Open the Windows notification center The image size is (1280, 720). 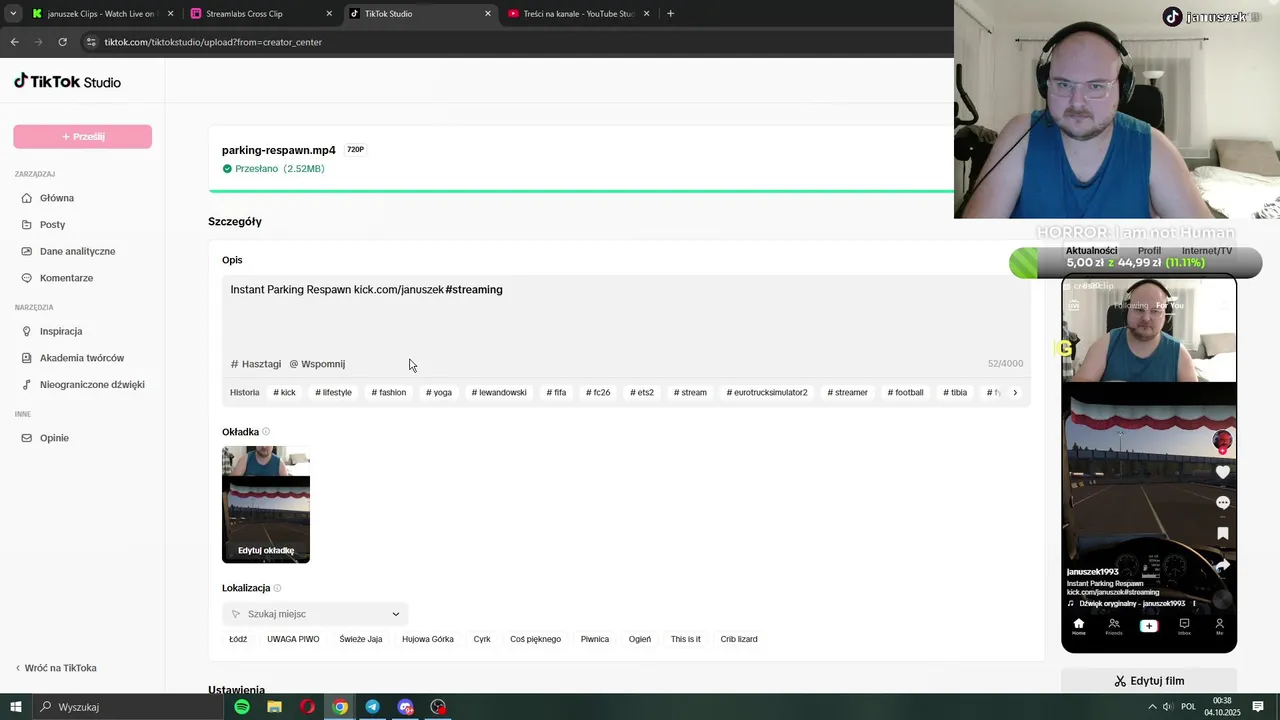[1258, 707]
